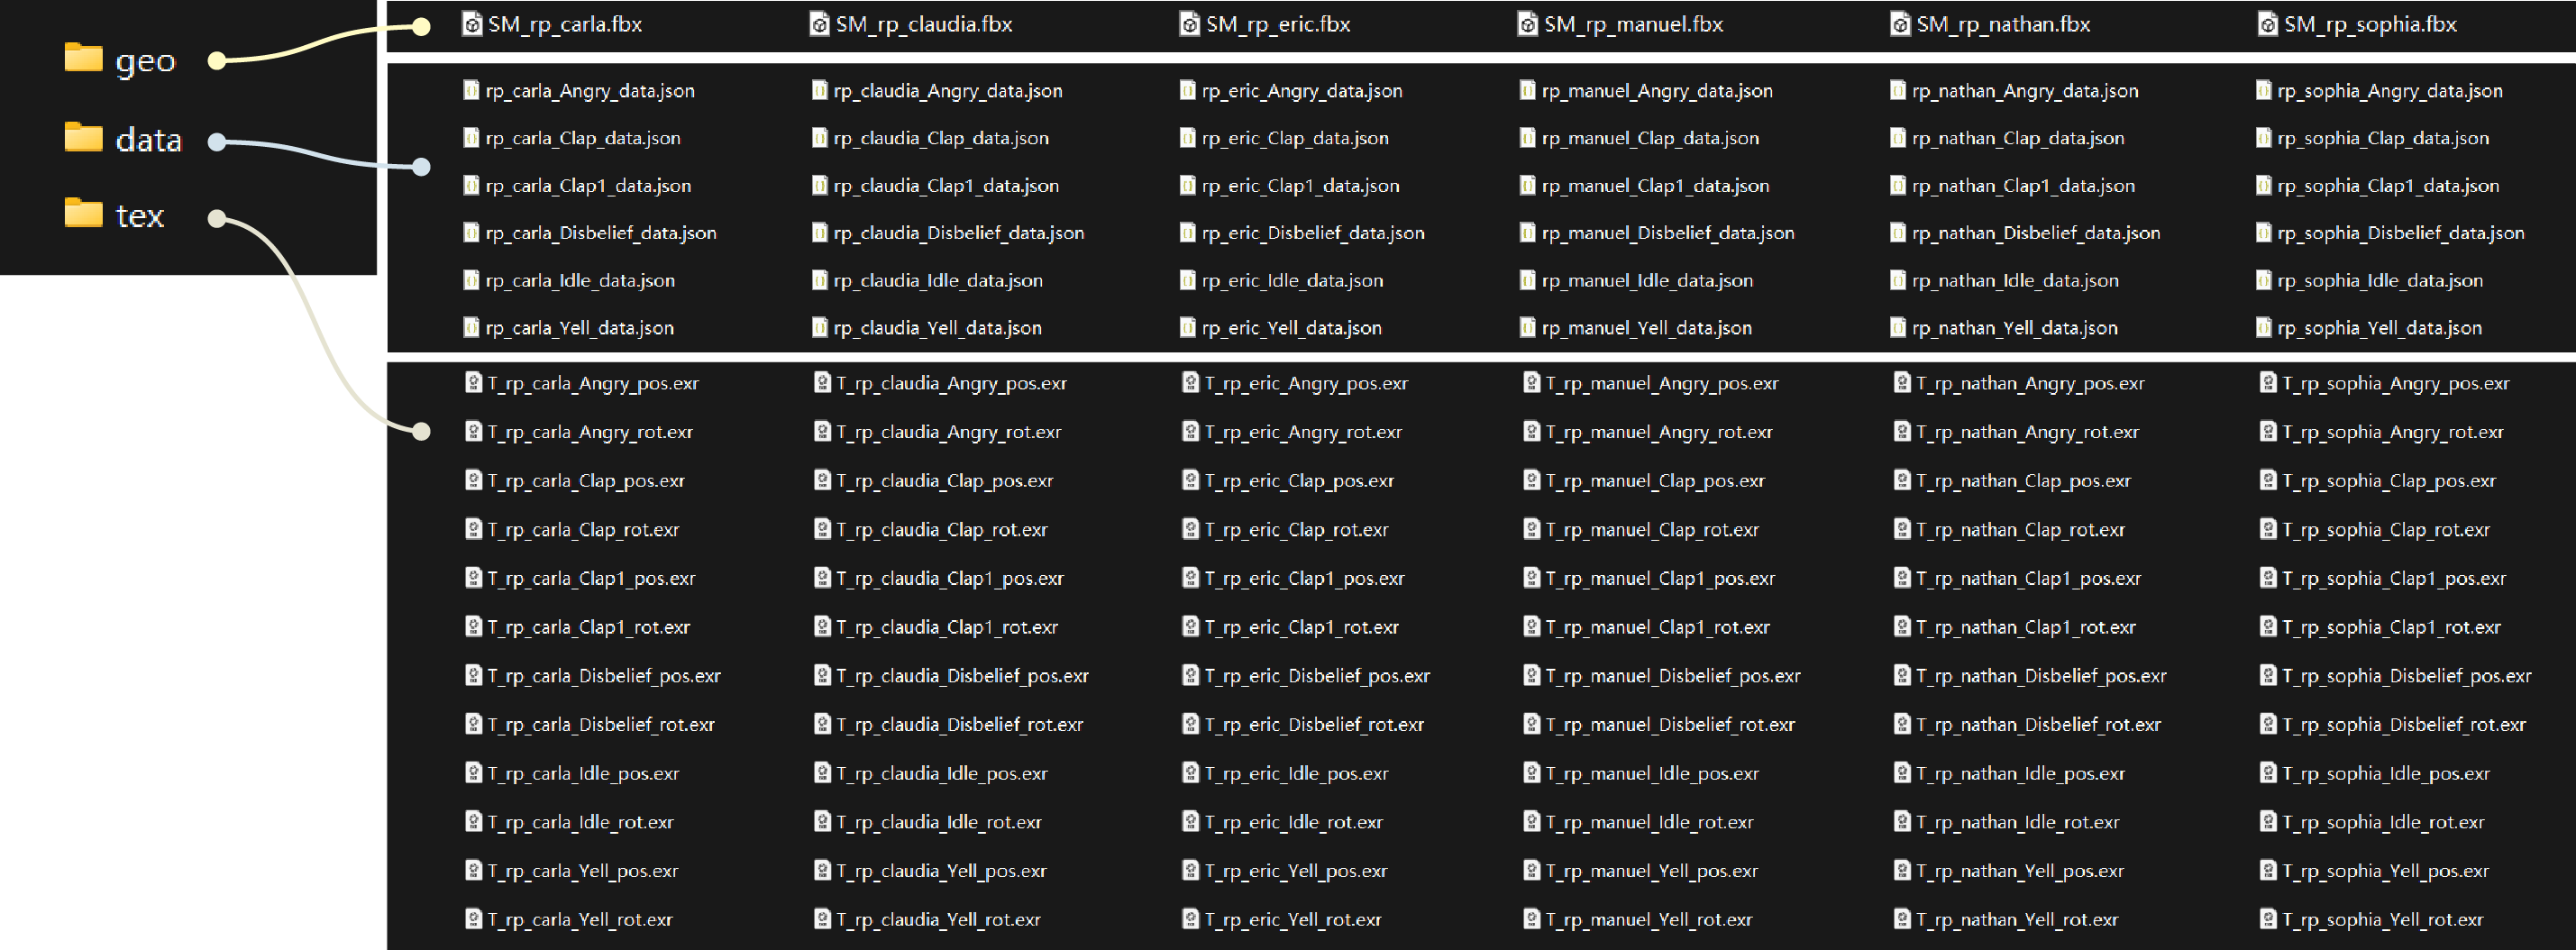
Task: Select file rp_carla_Yell_data.json
Action: pyautogui.click(x=580, y=328)
